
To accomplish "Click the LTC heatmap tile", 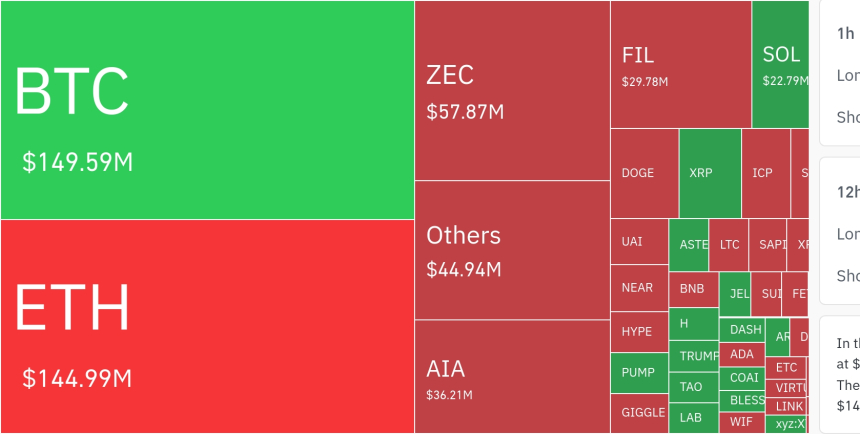I will click(729, 244).
